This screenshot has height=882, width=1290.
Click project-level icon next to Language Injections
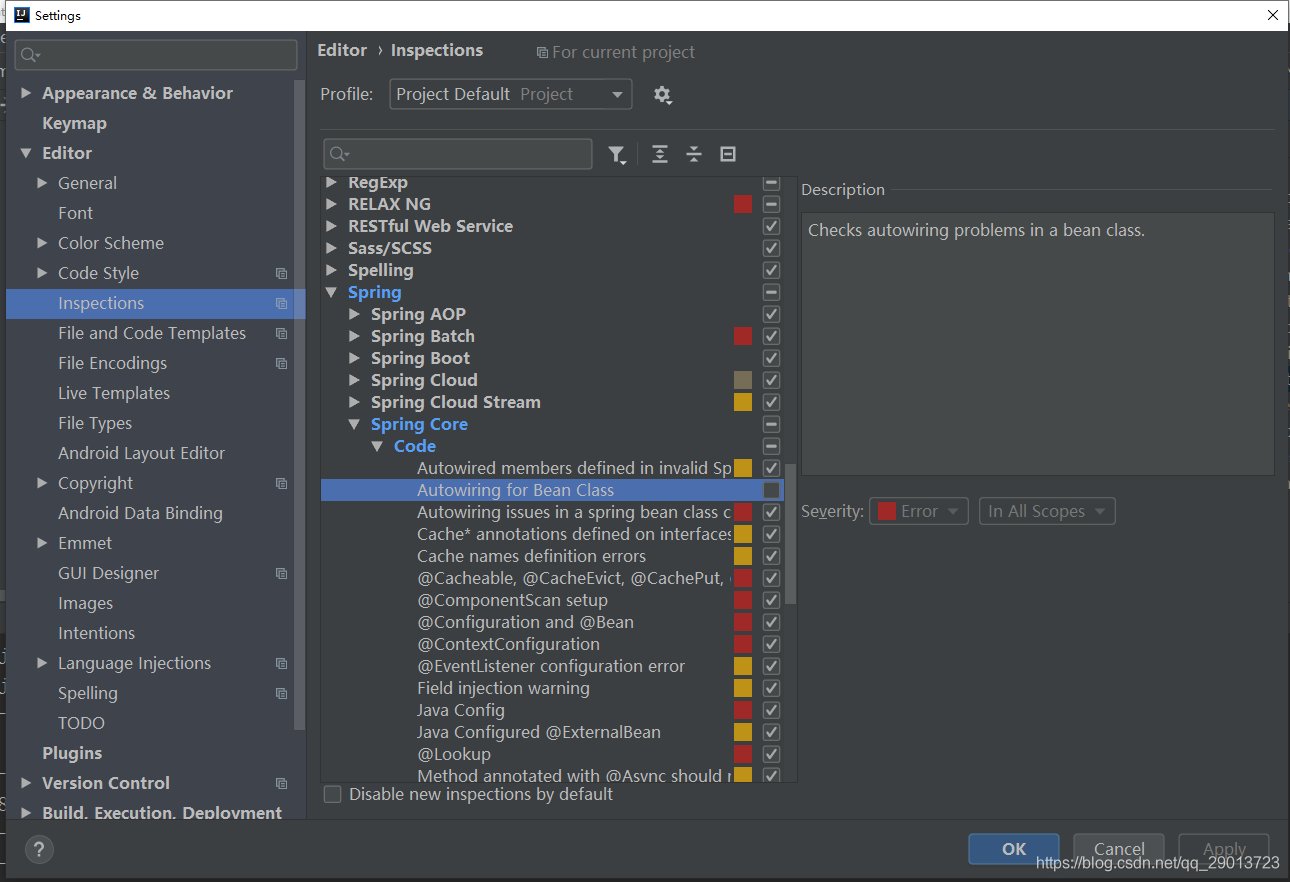(281, 663)
